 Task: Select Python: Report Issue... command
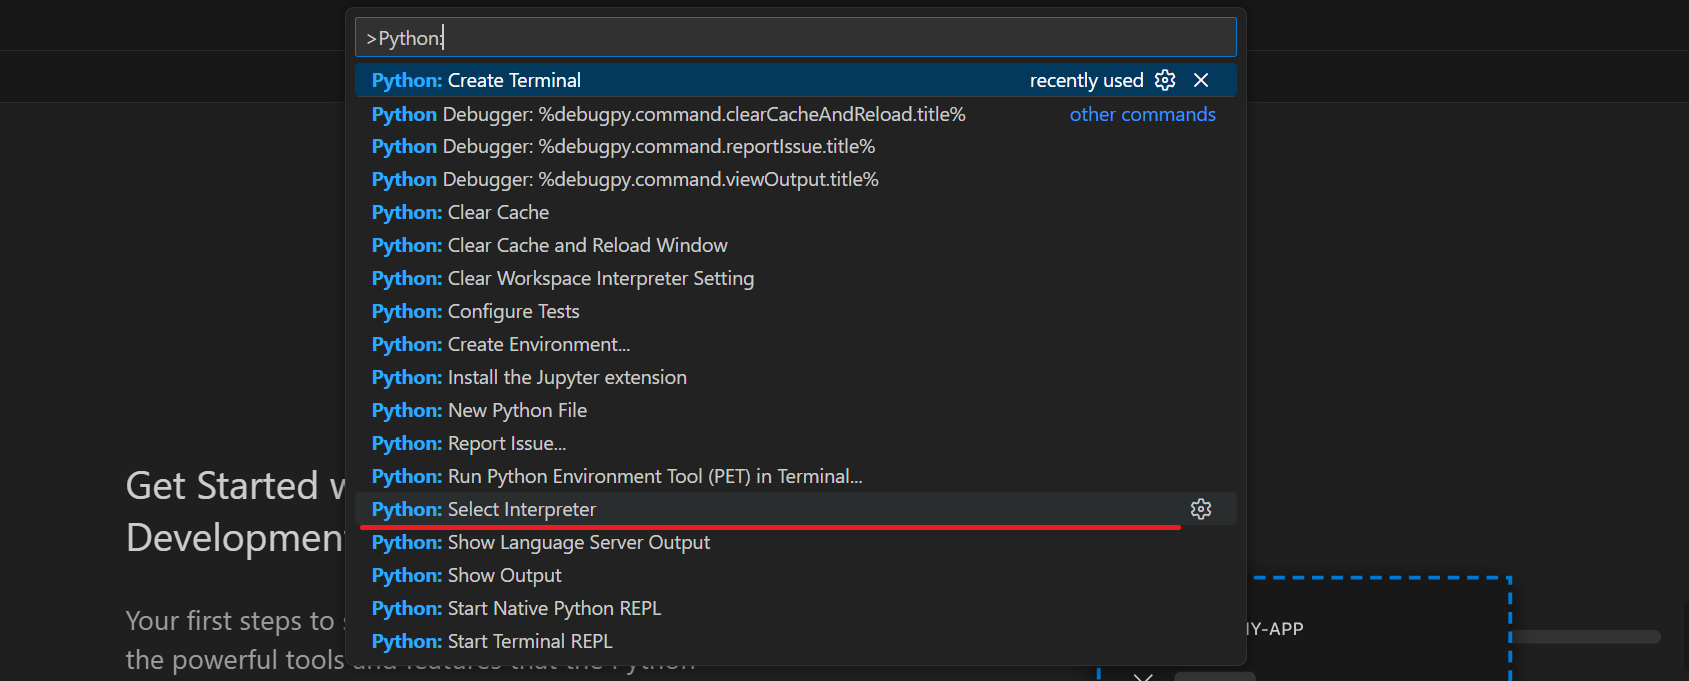point(796,443)
